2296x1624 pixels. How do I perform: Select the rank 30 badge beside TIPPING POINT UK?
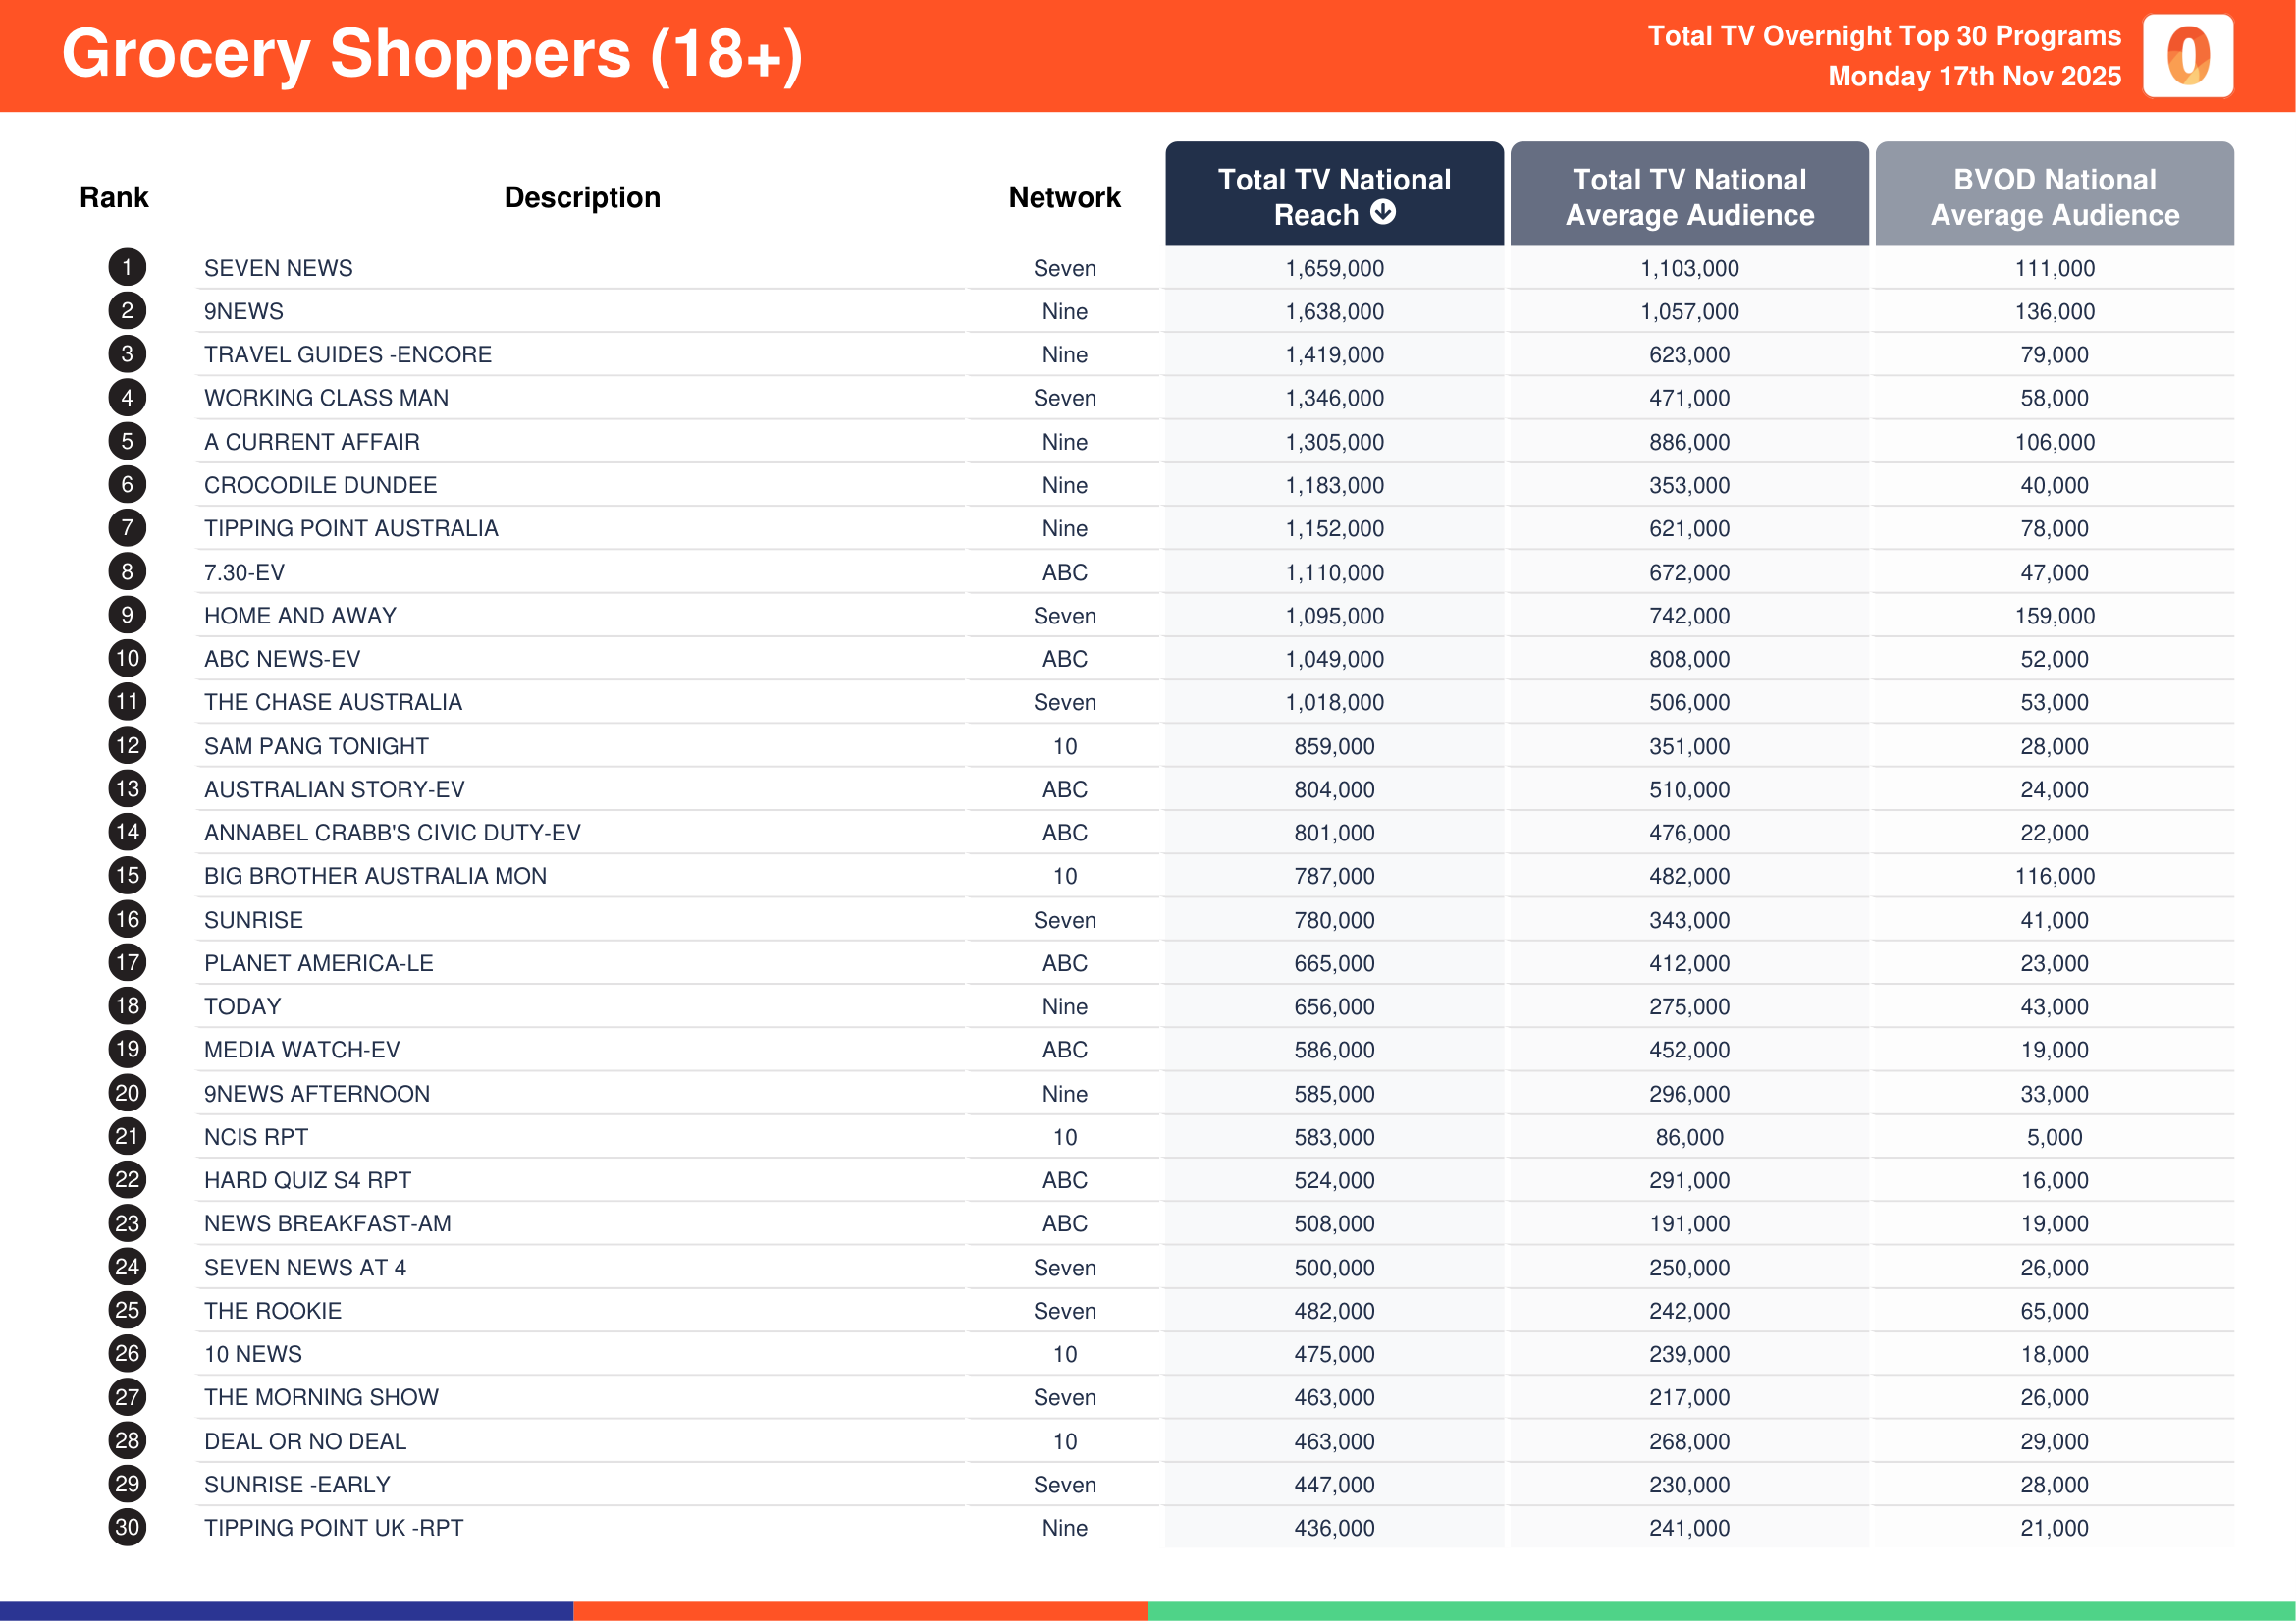(126, 1528)
